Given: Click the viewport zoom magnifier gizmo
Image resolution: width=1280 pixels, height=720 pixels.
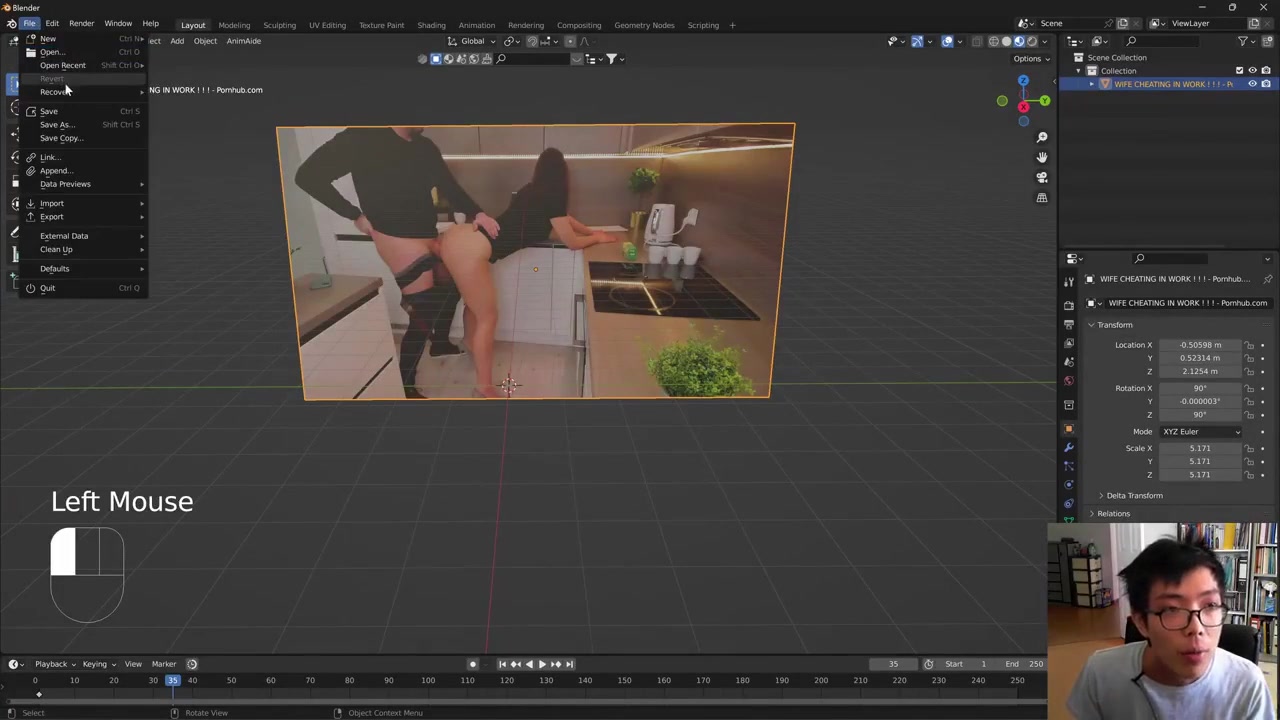Looking at the screenshot, I should (x=1041, y=137).
